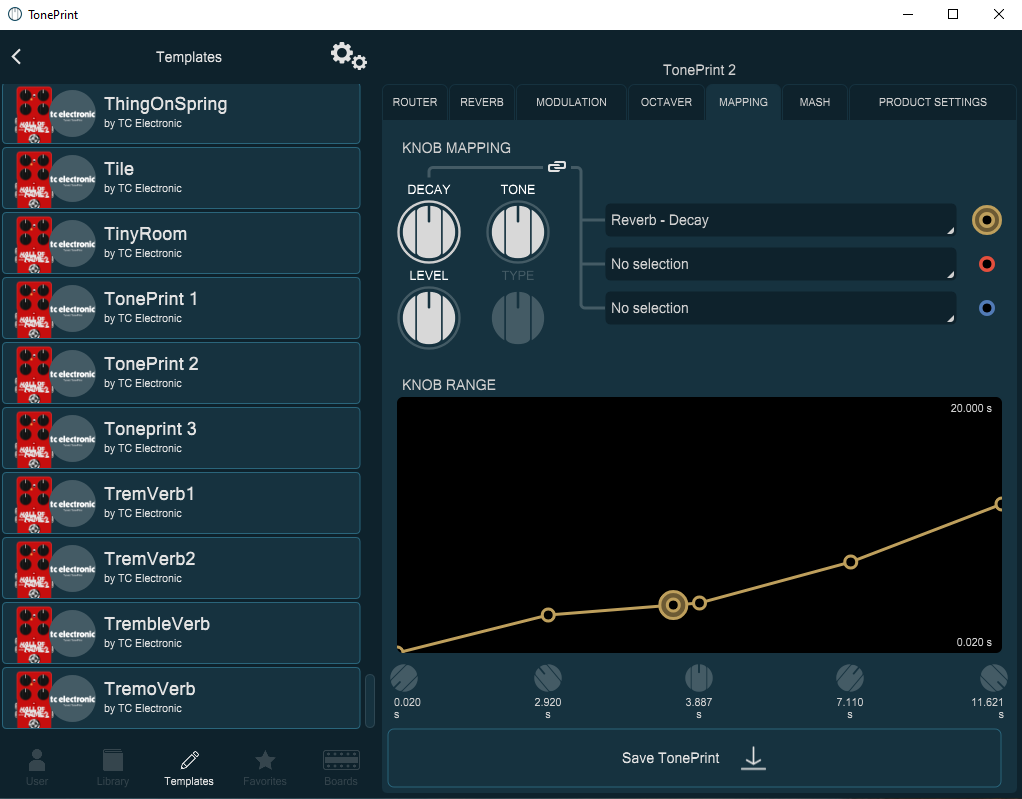Switch to the OCTAVER tab

[666, 102]
